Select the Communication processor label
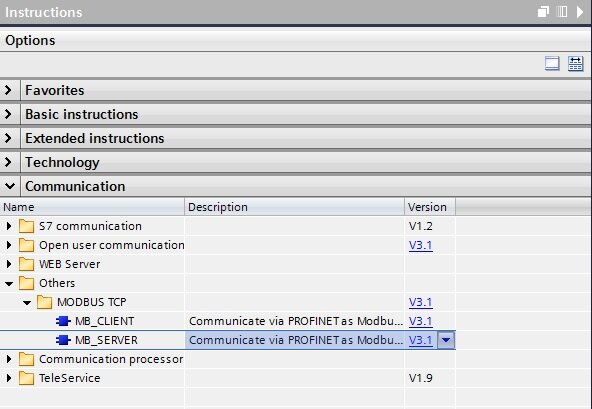The height and width of the screenshot is (409, 592). [x=111, y=359]
